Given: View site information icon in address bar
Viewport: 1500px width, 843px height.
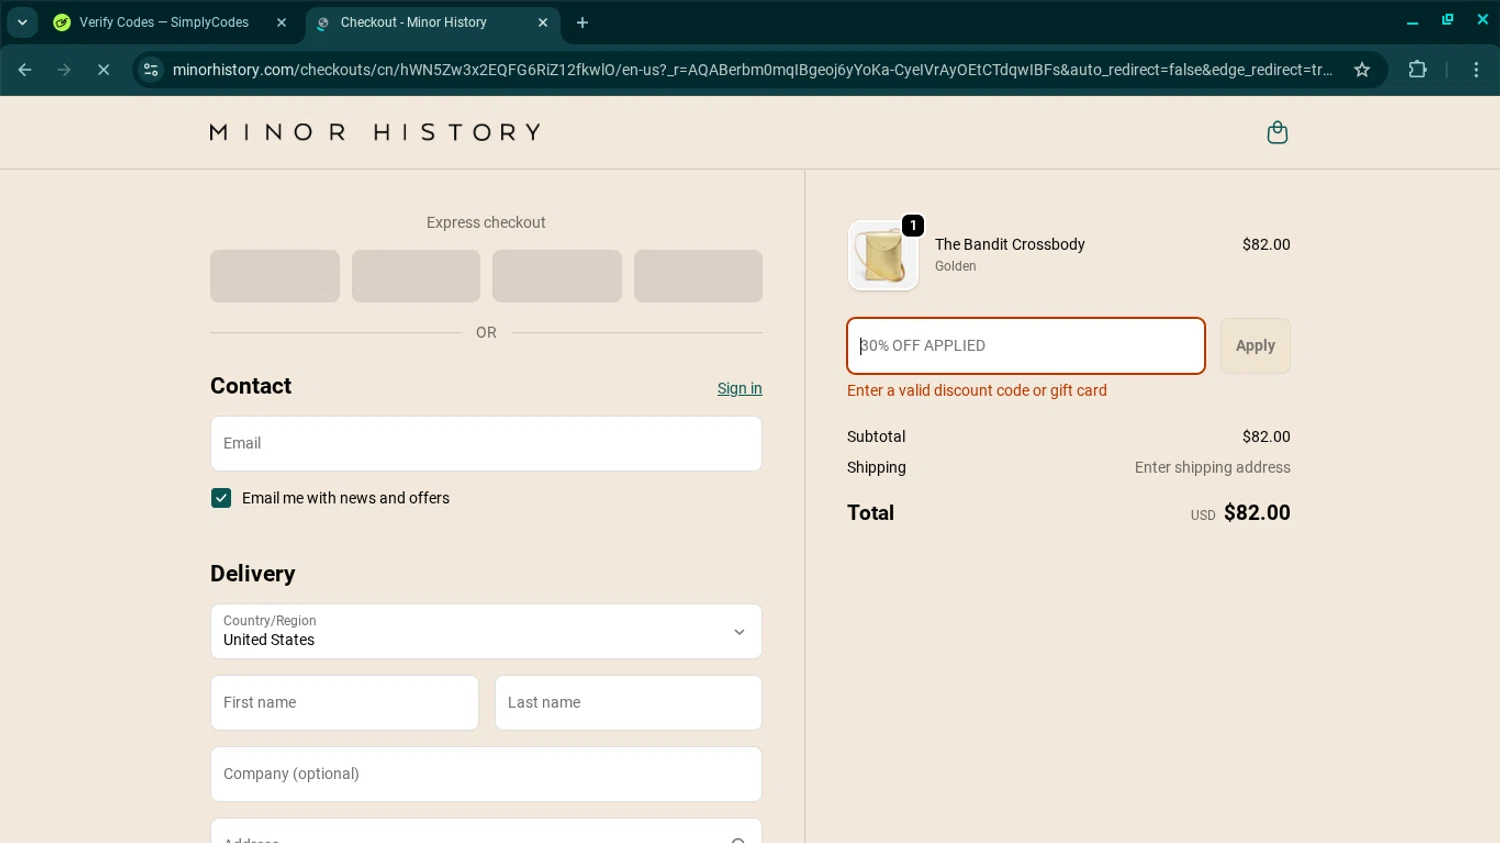Looking at the screenshot, I should pos(151,70).
